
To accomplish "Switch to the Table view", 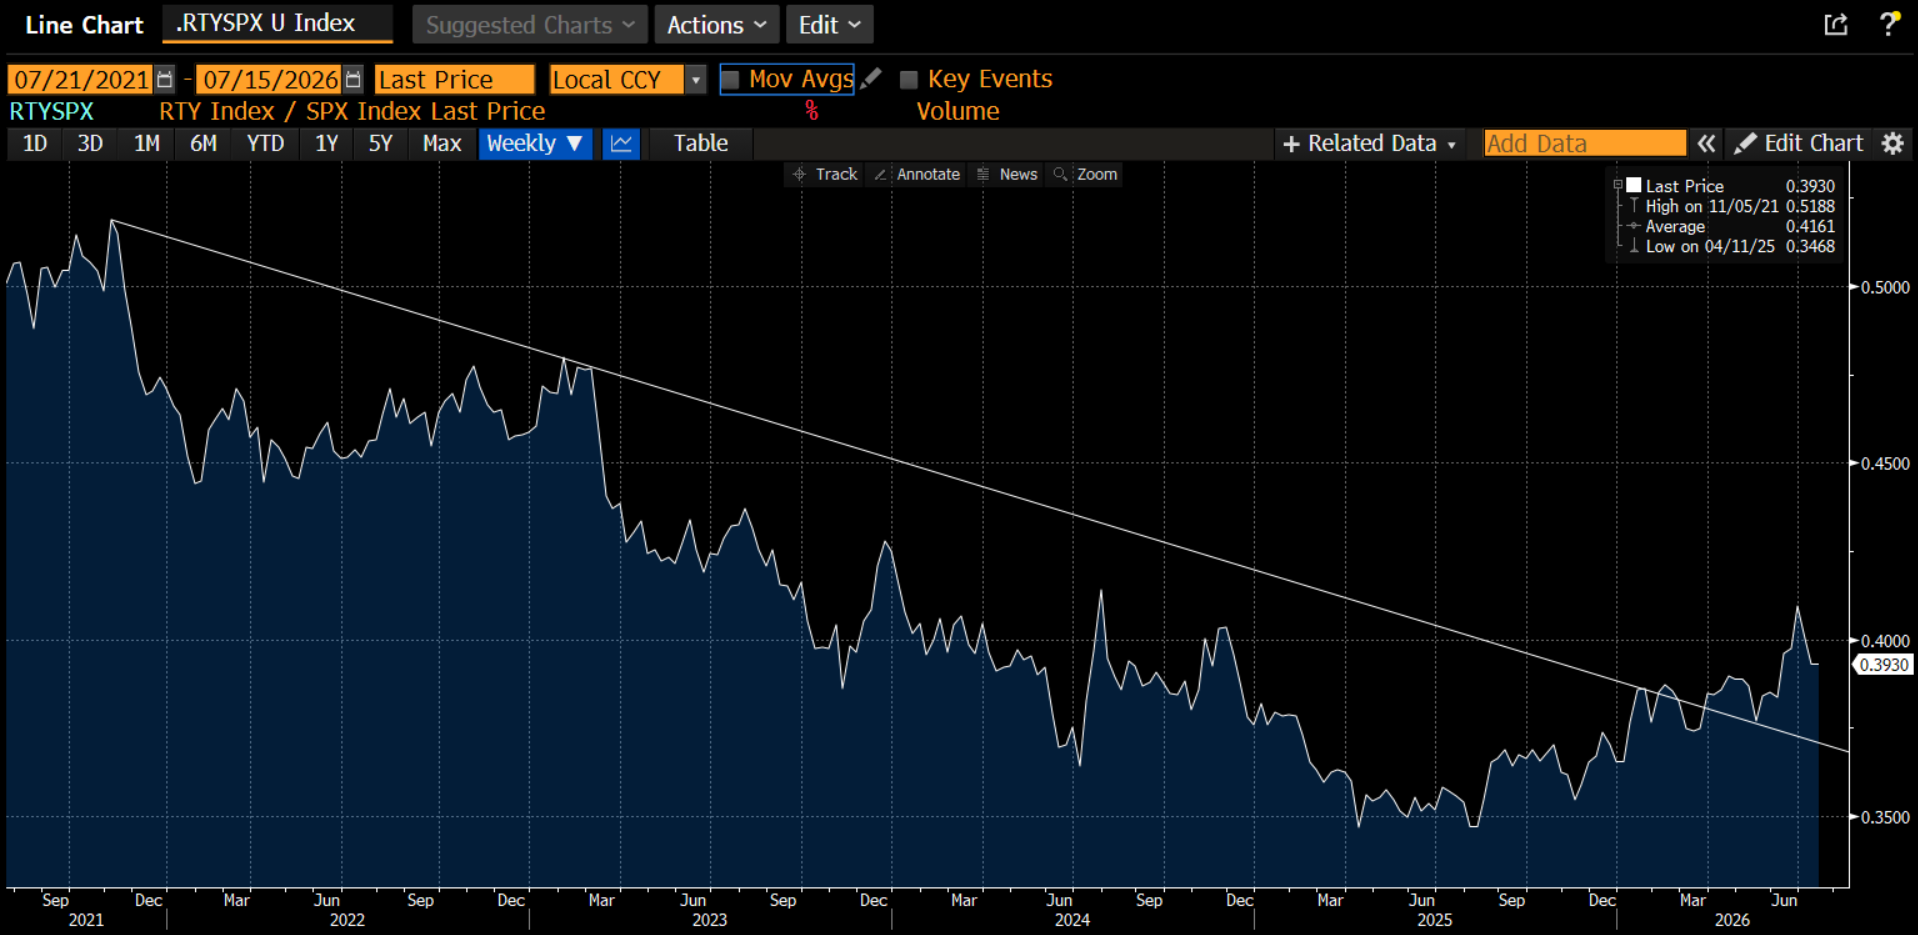I will (x=700, y=143).
